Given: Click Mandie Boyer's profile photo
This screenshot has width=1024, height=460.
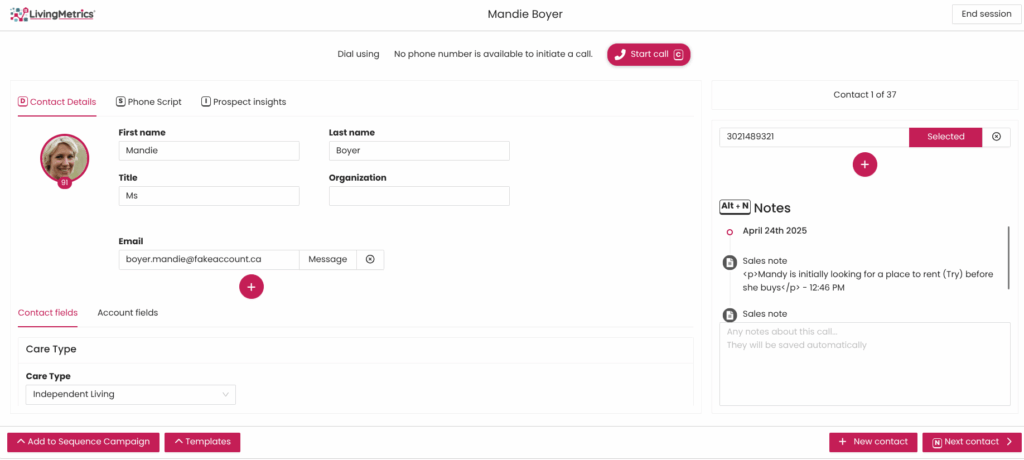Looking at the screenshot, I should tap(65, 157).
